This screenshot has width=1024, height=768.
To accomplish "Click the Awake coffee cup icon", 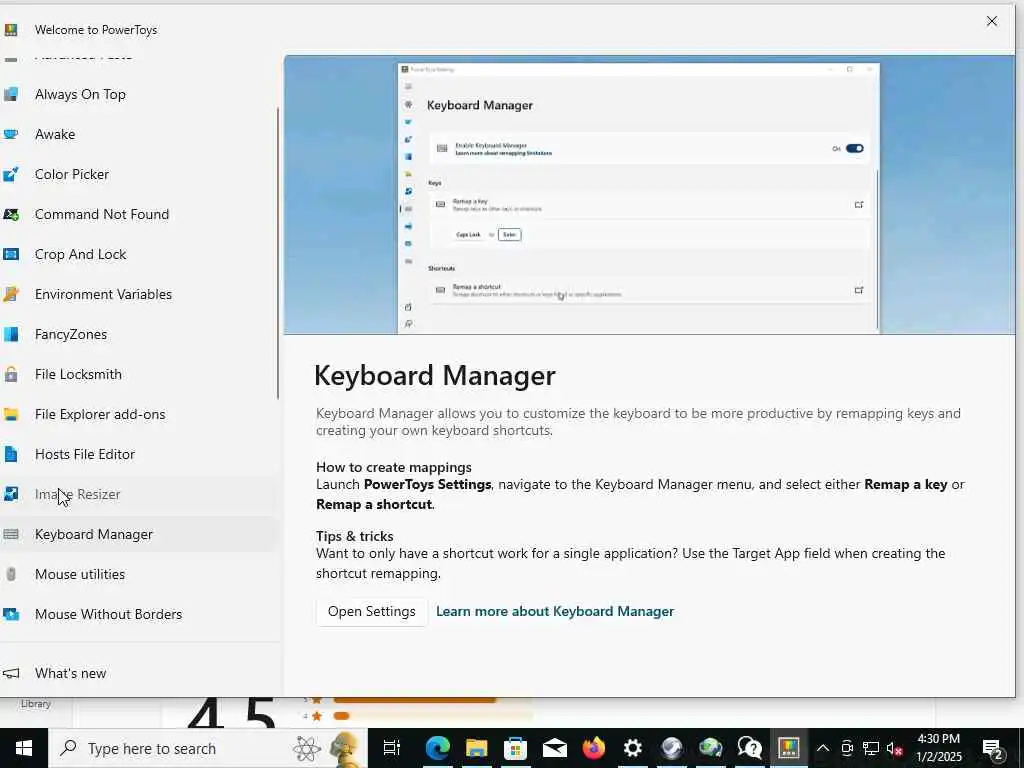I will (10, 134).
